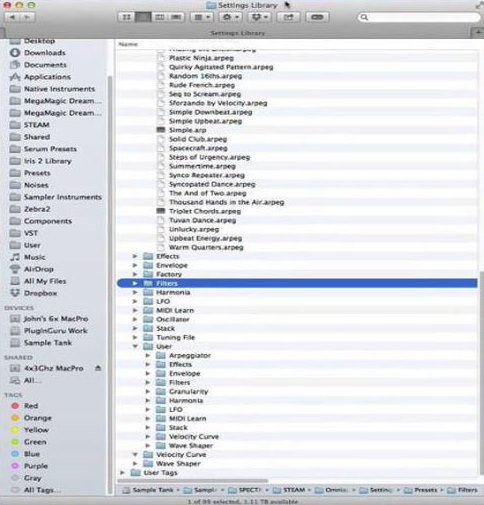This screenshot has width=484, height=505.
Task: Open AirDrop in the sidebar
Action: pyautogui.click(x=39, y=269)
